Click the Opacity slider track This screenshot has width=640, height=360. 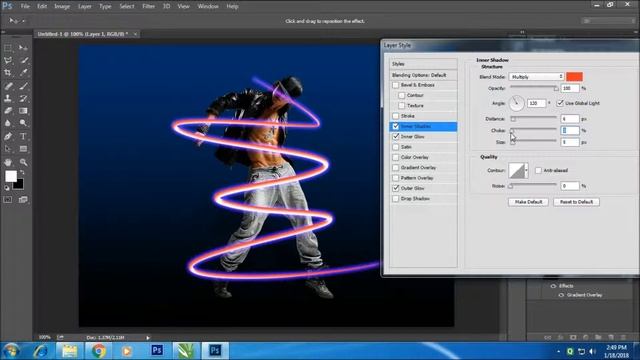[x=533, y=87]
